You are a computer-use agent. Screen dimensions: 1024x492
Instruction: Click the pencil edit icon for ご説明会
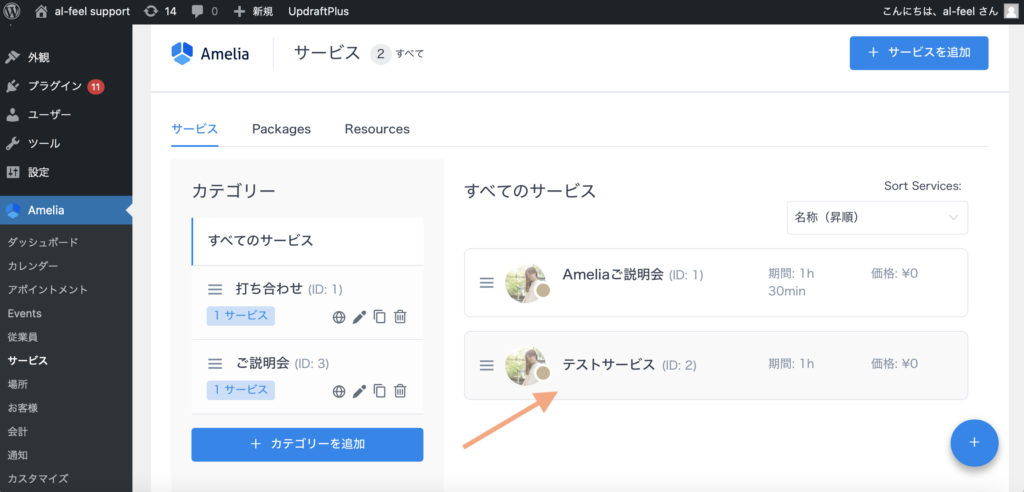[x=359, y=391]
